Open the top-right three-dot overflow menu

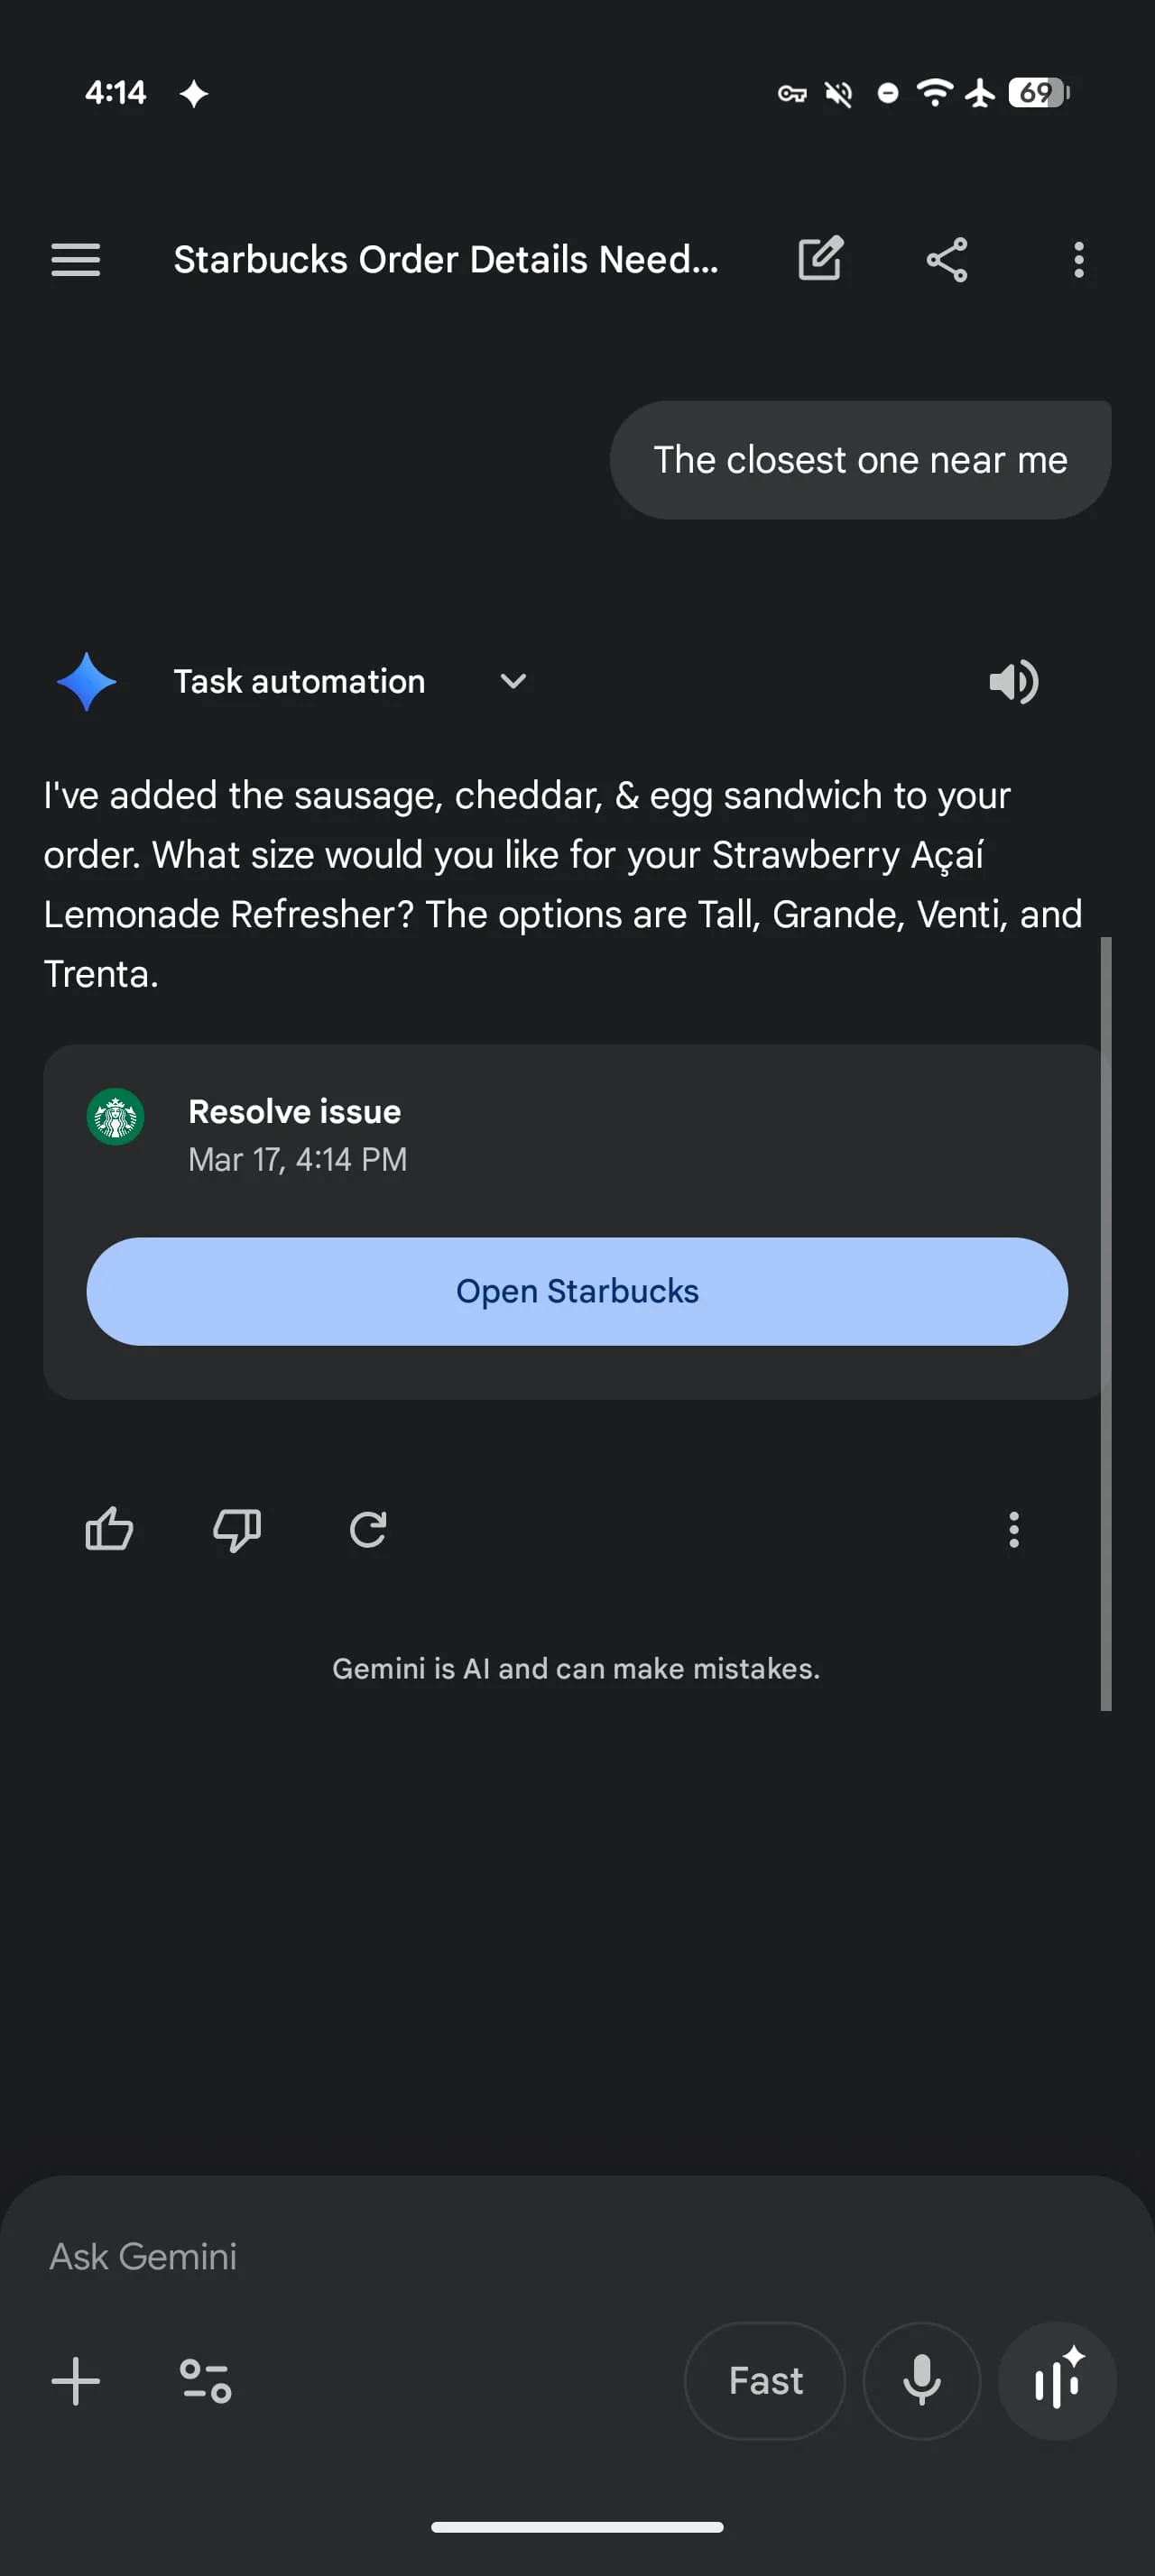(1078, 260)
